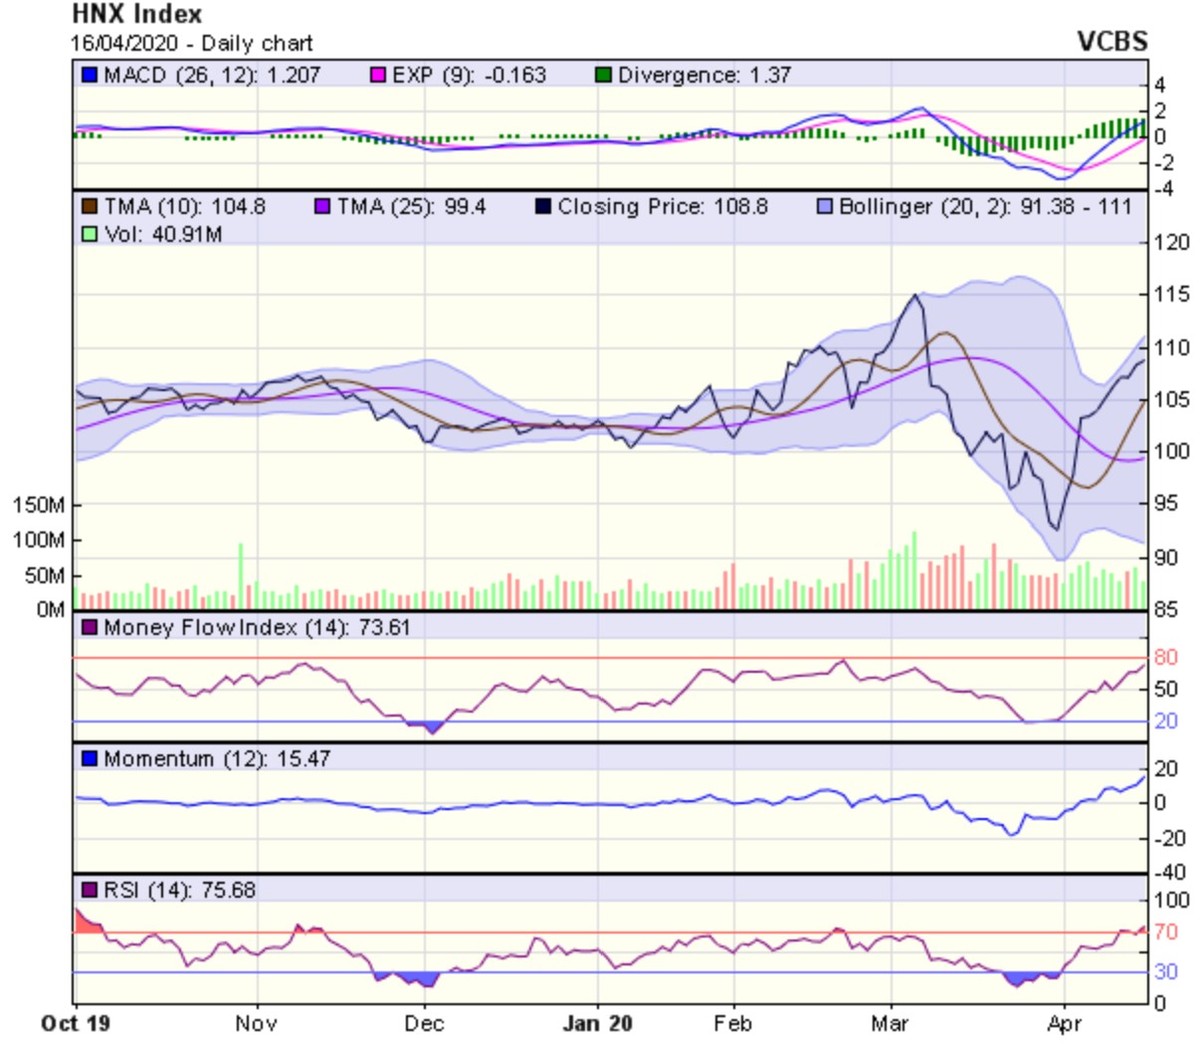Click the red 80 level label on Money Flow

pyautogui.click(x=1165, y=658)
